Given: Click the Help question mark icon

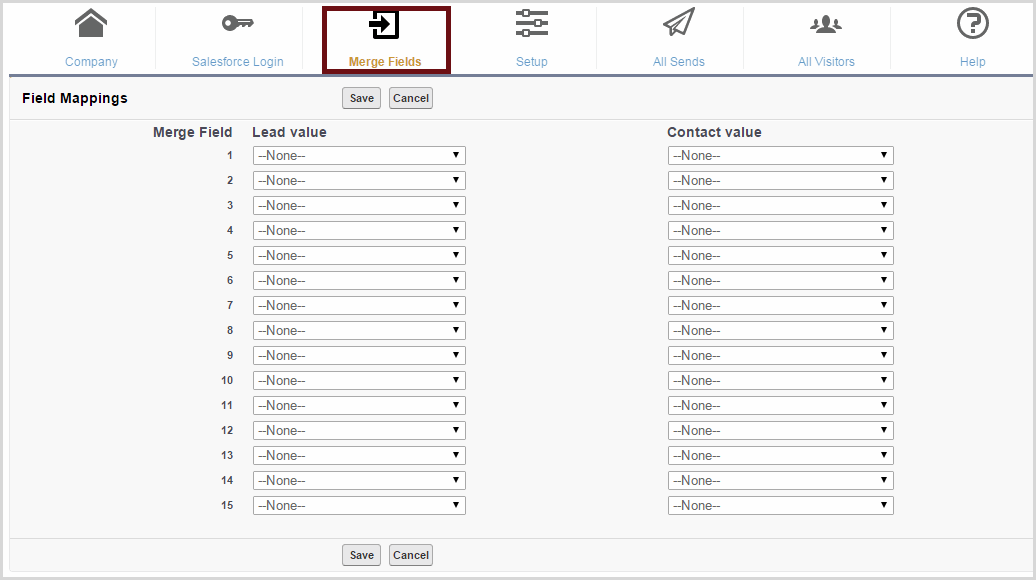Looking at the screenshot, I should pyautogui.click(x=972, y=23).
